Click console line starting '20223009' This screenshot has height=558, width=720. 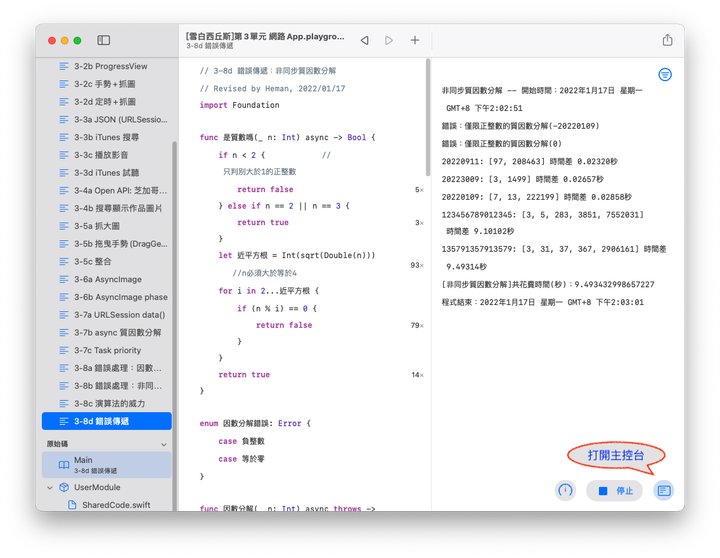point(522,179)
